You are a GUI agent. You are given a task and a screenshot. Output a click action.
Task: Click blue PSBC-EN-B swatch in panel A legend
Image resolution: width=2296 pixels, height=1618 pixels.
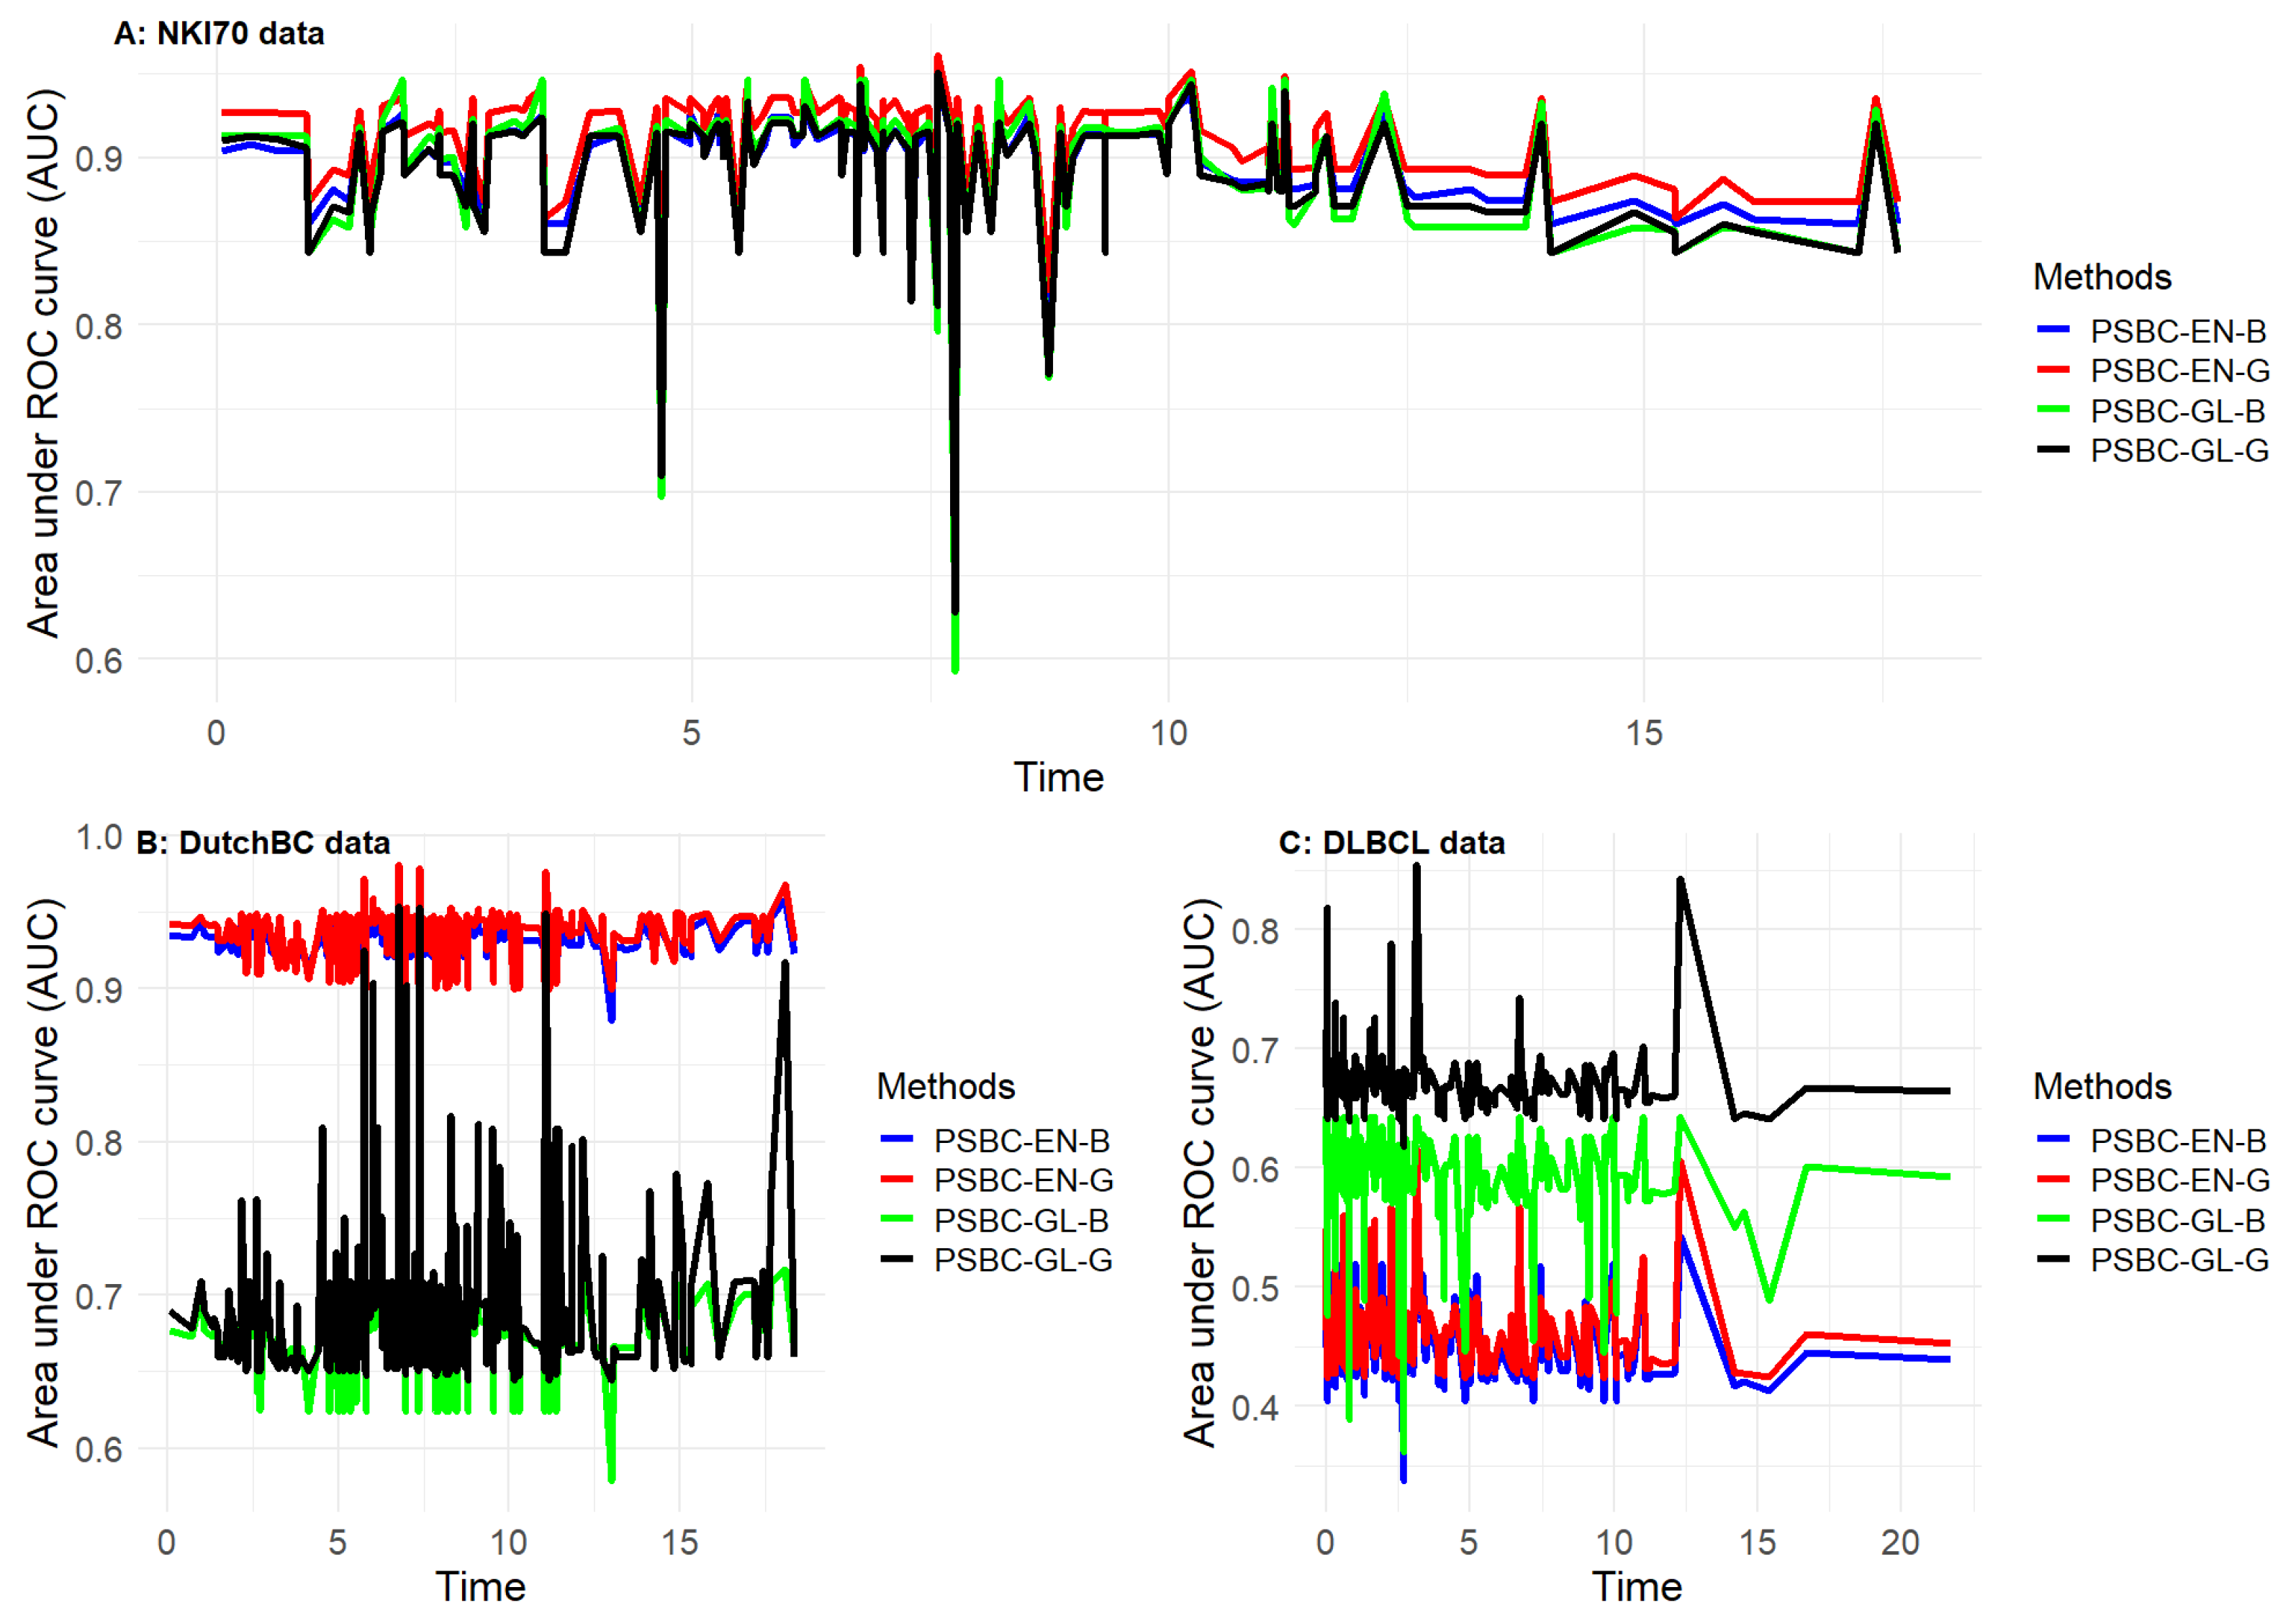click(x=2053, y=329)
